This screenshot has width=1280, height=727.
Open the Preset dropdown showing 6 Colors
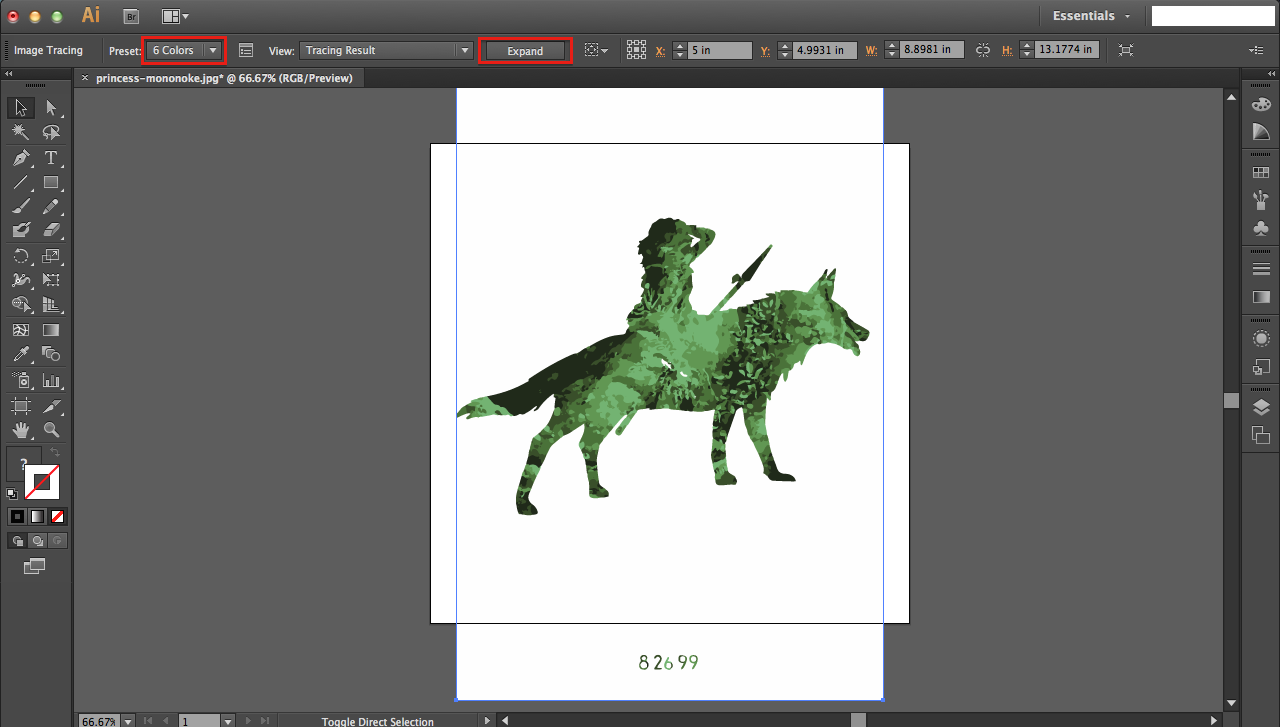(184, 50)
